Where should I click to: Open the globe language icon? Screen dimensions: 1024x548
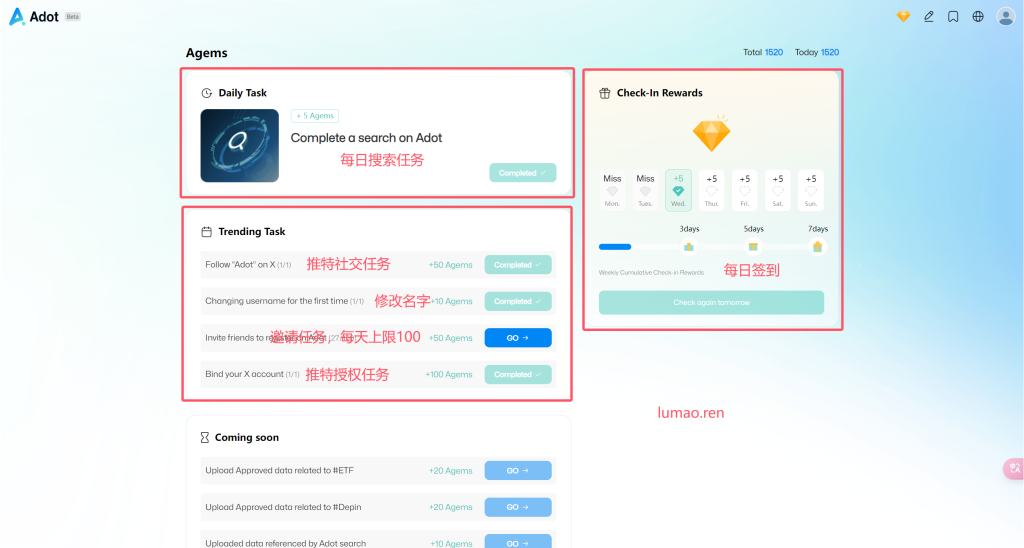978,16
